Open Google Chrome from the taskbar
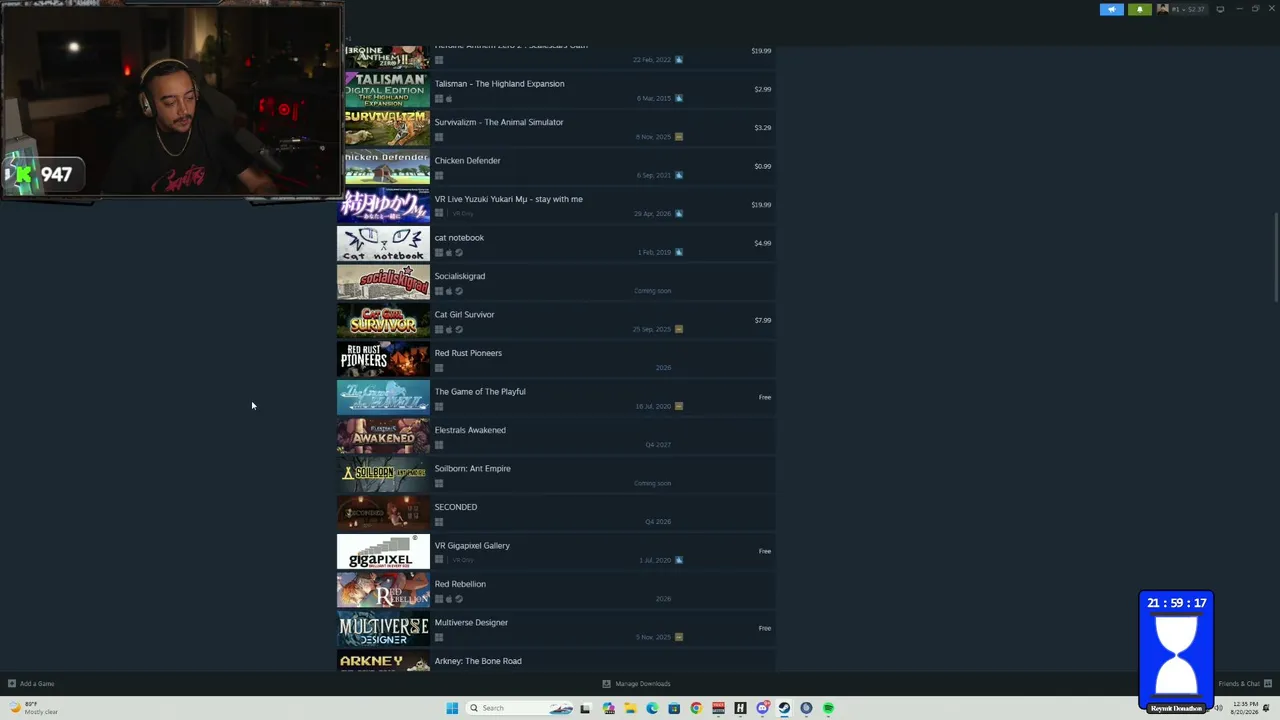This screenshot has width=1280, height=720. 696,708
